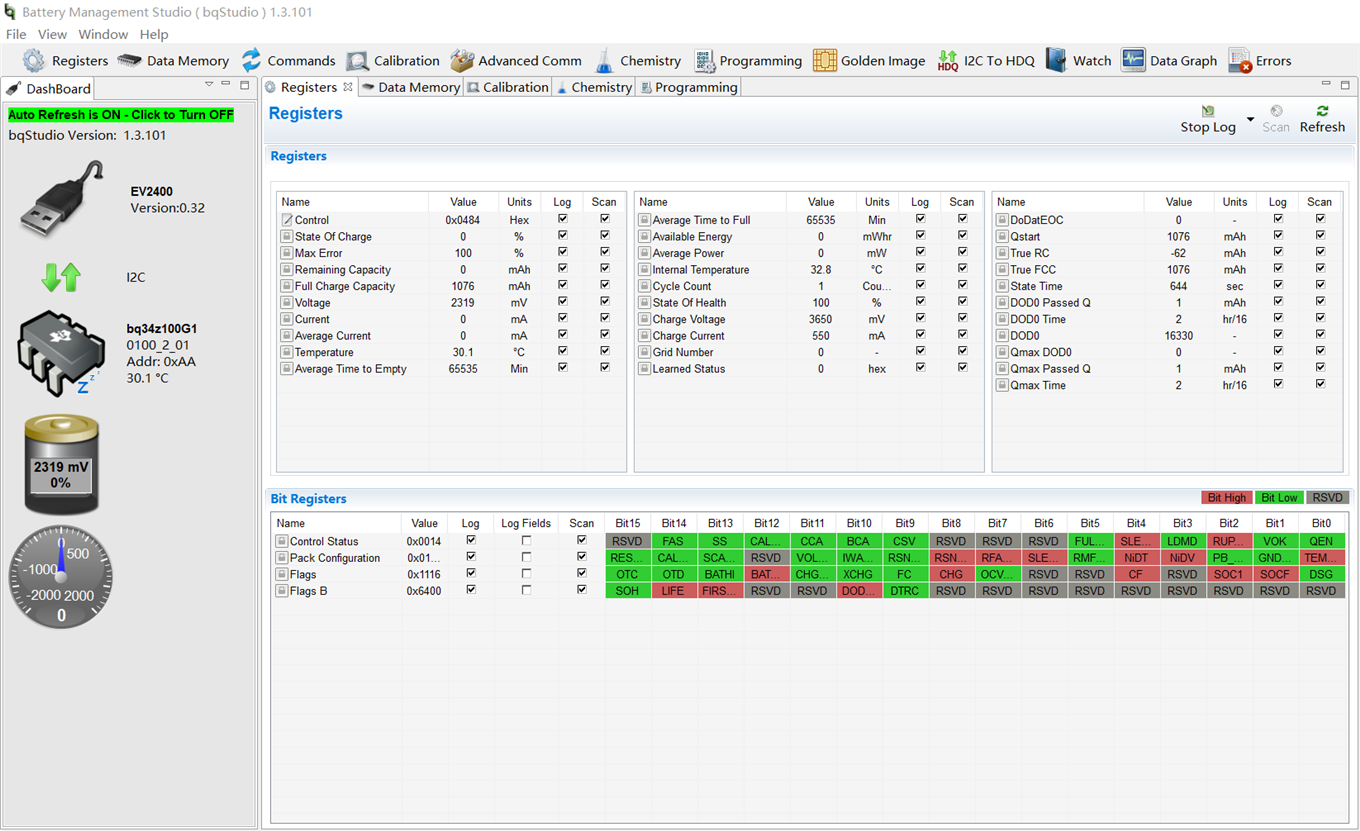
Task: Click the bq34z100G1 chip icon
Action: (60, 353)
